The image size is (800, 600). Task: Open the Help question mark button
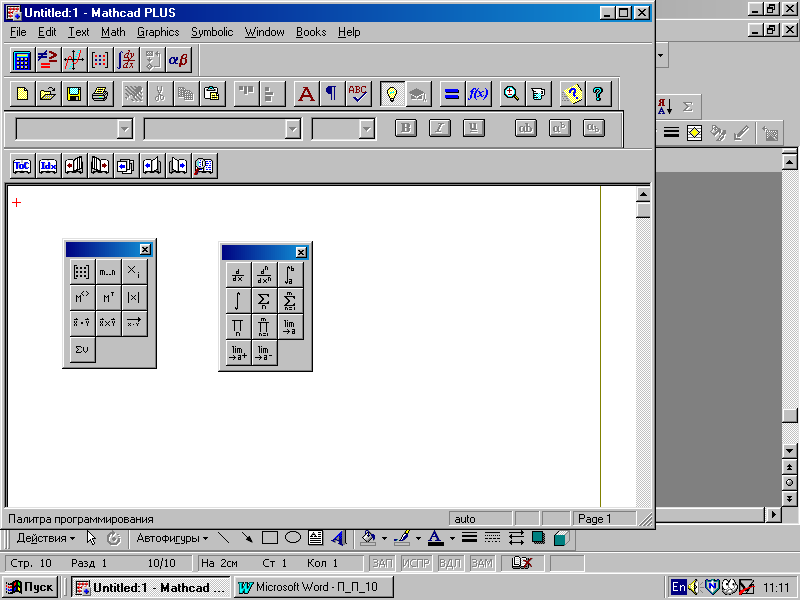pos(598,94)
